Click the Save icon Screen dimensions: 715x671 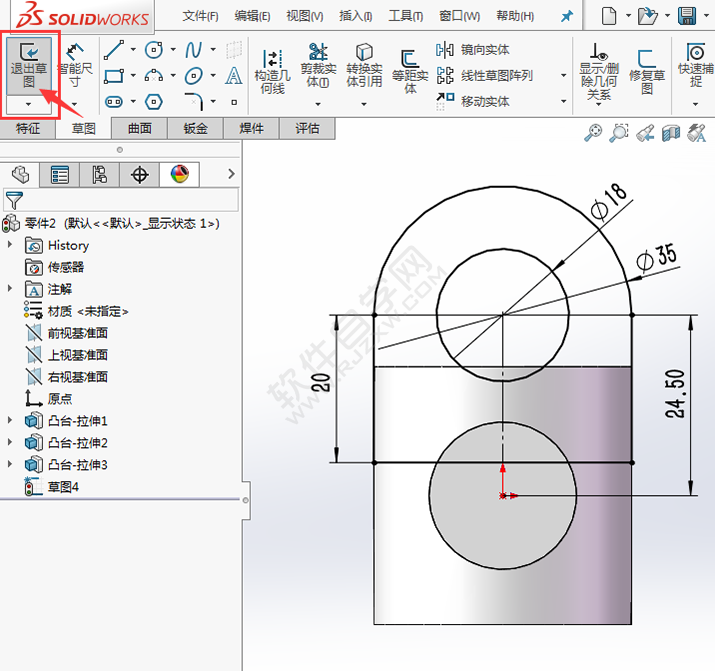pyautogui.click(x=687, y=16)
